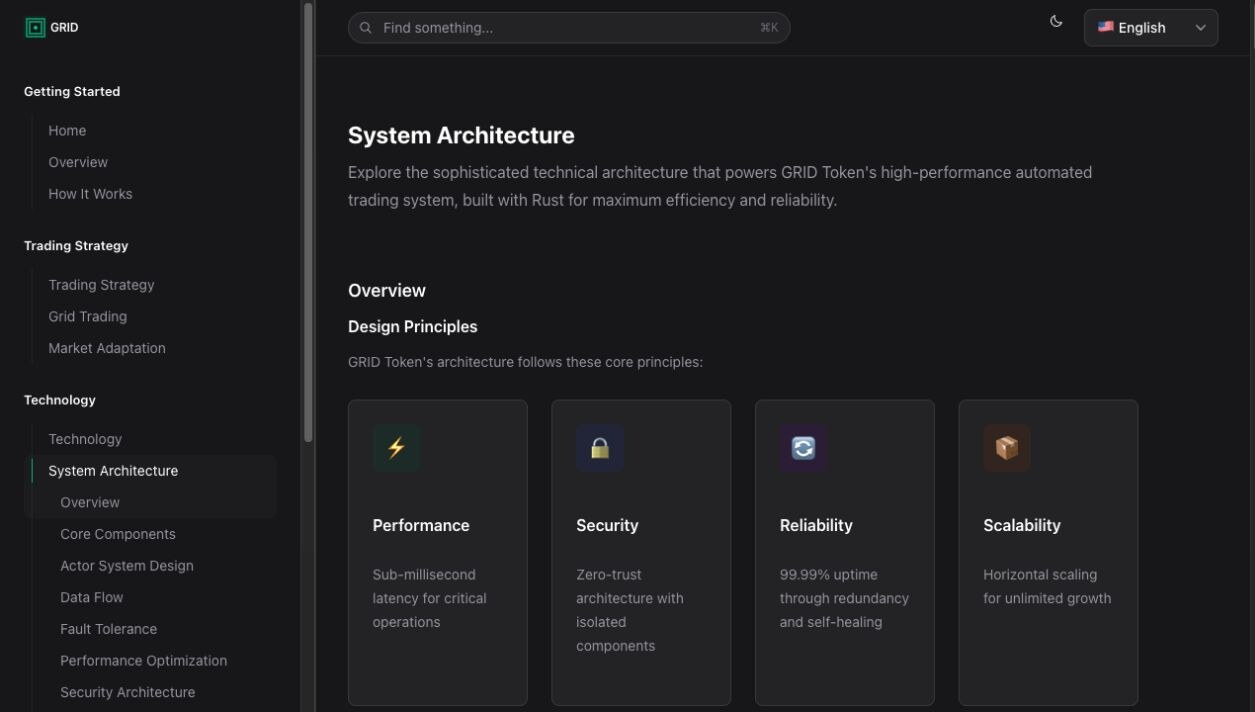Click the Performance card title
The width and height of the screenshot is (1255, 712).
coord(421,525)
